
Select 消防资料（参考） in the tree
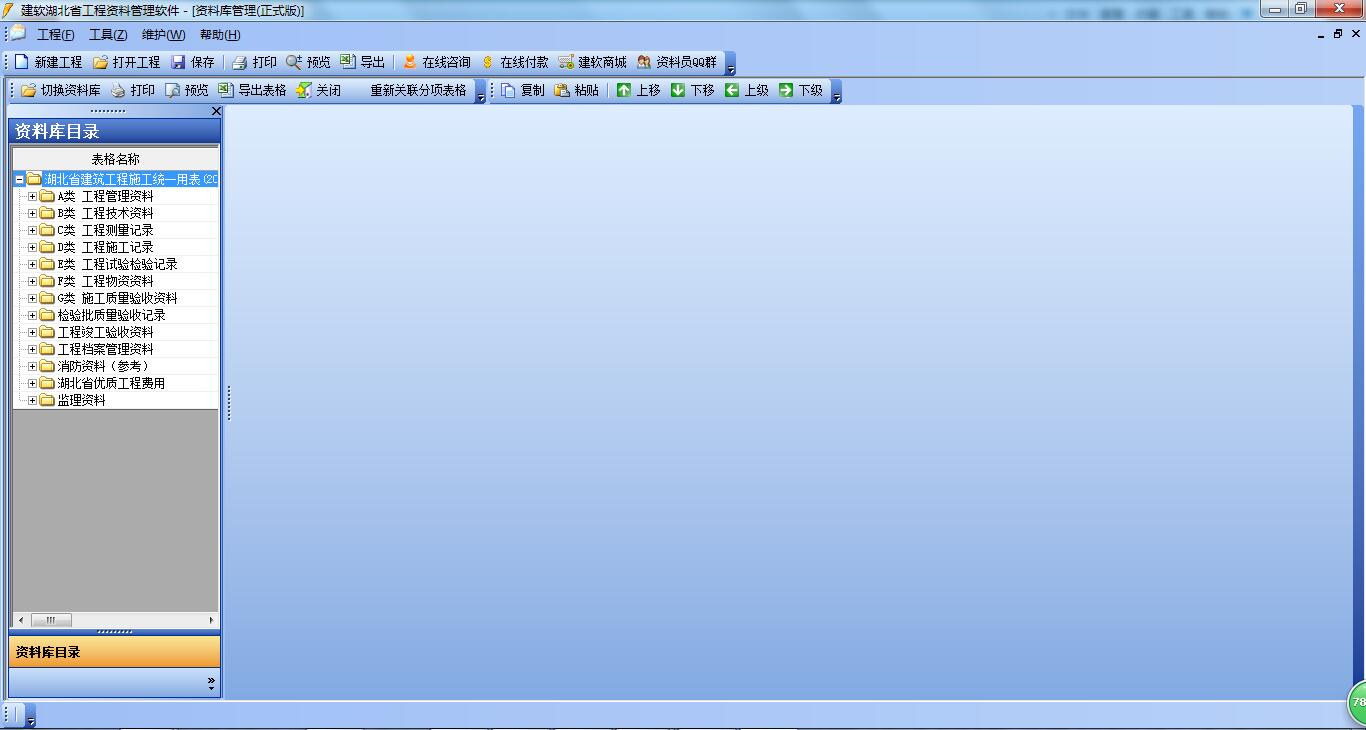pos(106,366)
